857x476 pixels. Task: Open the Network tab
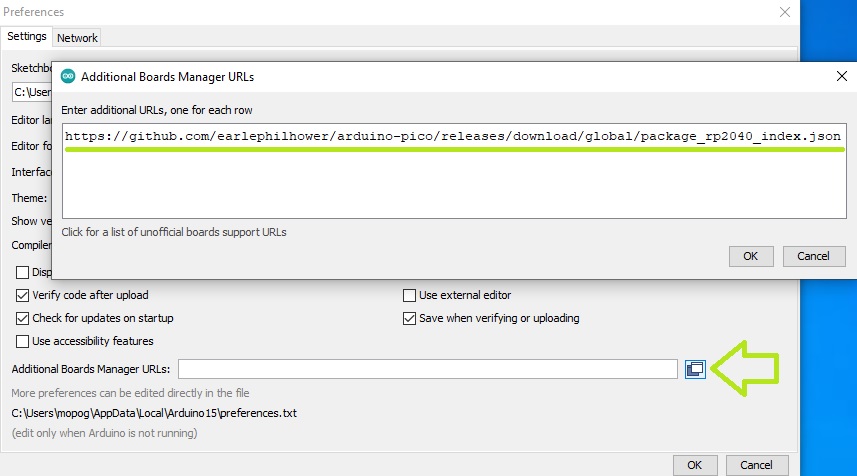click(x=77, y=38)
